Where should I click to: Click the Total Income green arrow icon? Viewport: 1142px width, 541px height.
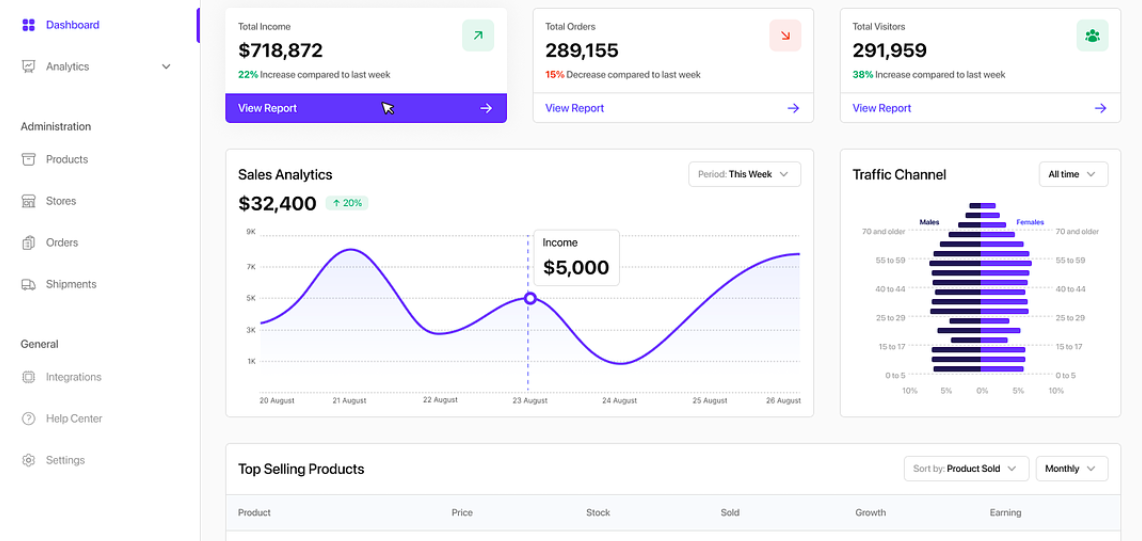click(x=478, y=36)
